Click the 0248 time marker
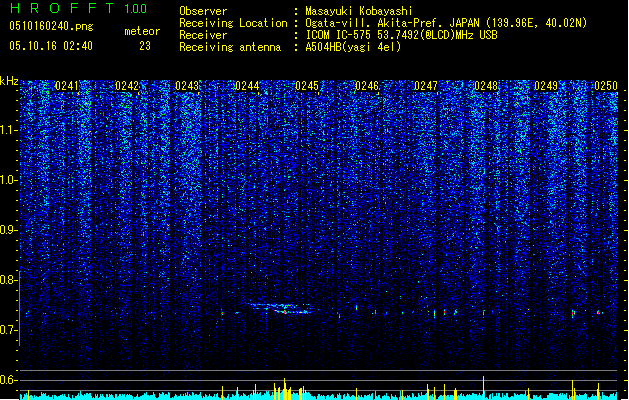This screenshot has width=629, height=400. click(x=486, y=85)
